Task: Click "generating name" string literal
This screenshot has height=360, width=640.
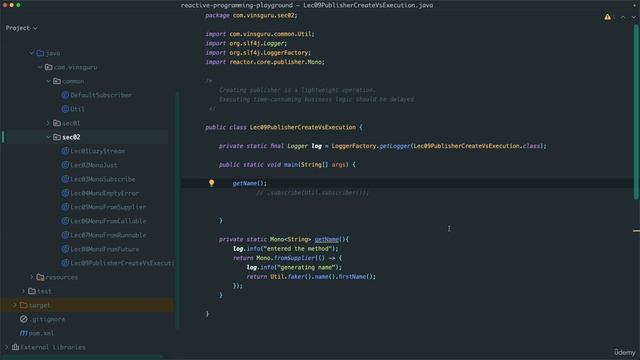Action: coord(308,267)
